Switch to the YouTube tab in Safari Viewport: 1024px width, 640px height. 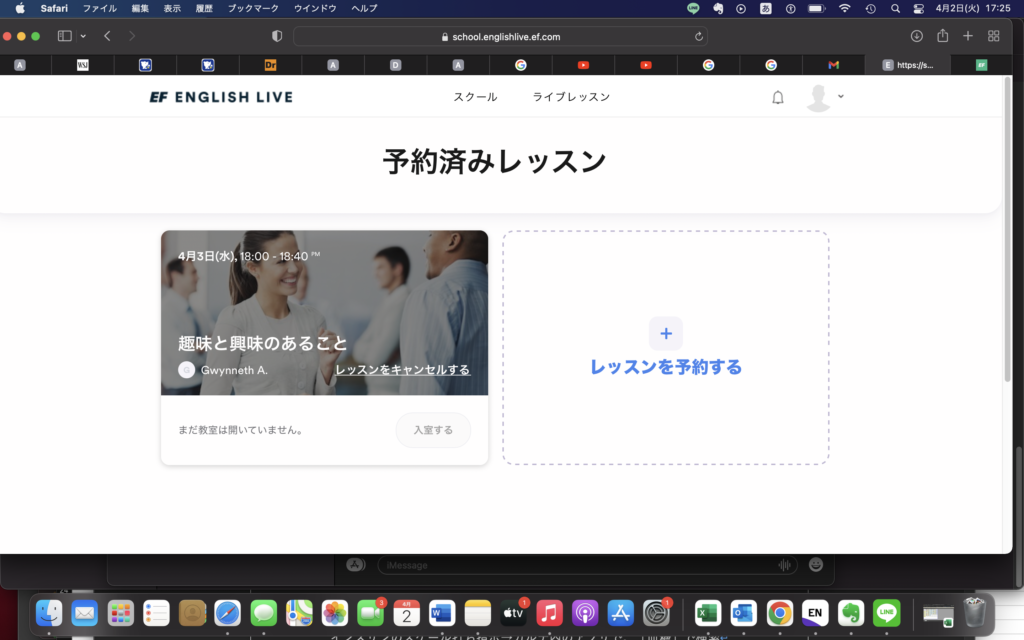[583, 64]
